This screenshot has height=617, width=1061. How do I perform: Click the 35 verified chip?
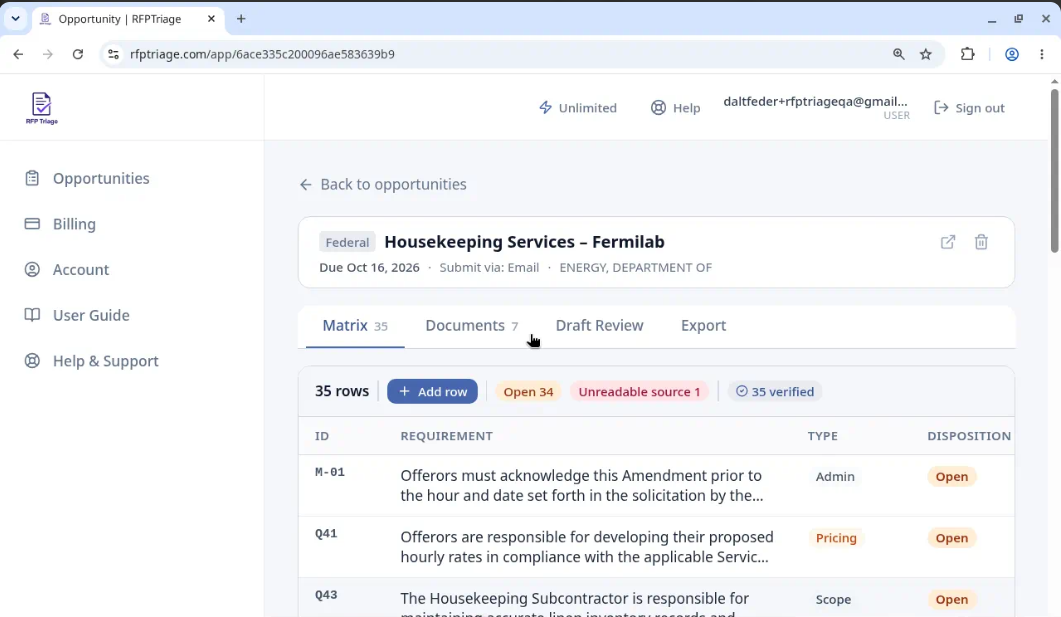pos(775,392)
